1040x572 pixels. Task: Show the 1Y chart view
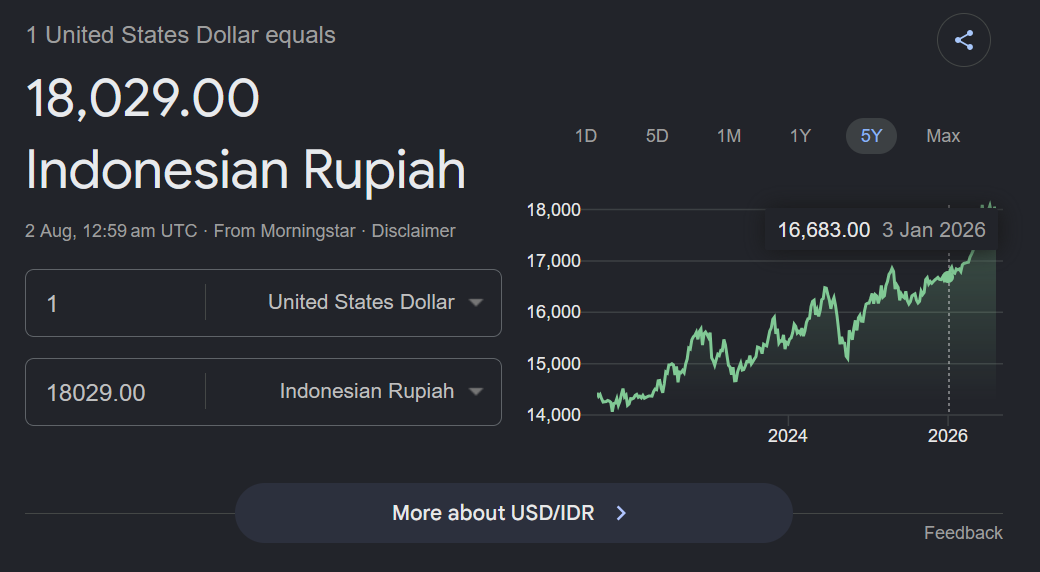click(x=800, y=136)
